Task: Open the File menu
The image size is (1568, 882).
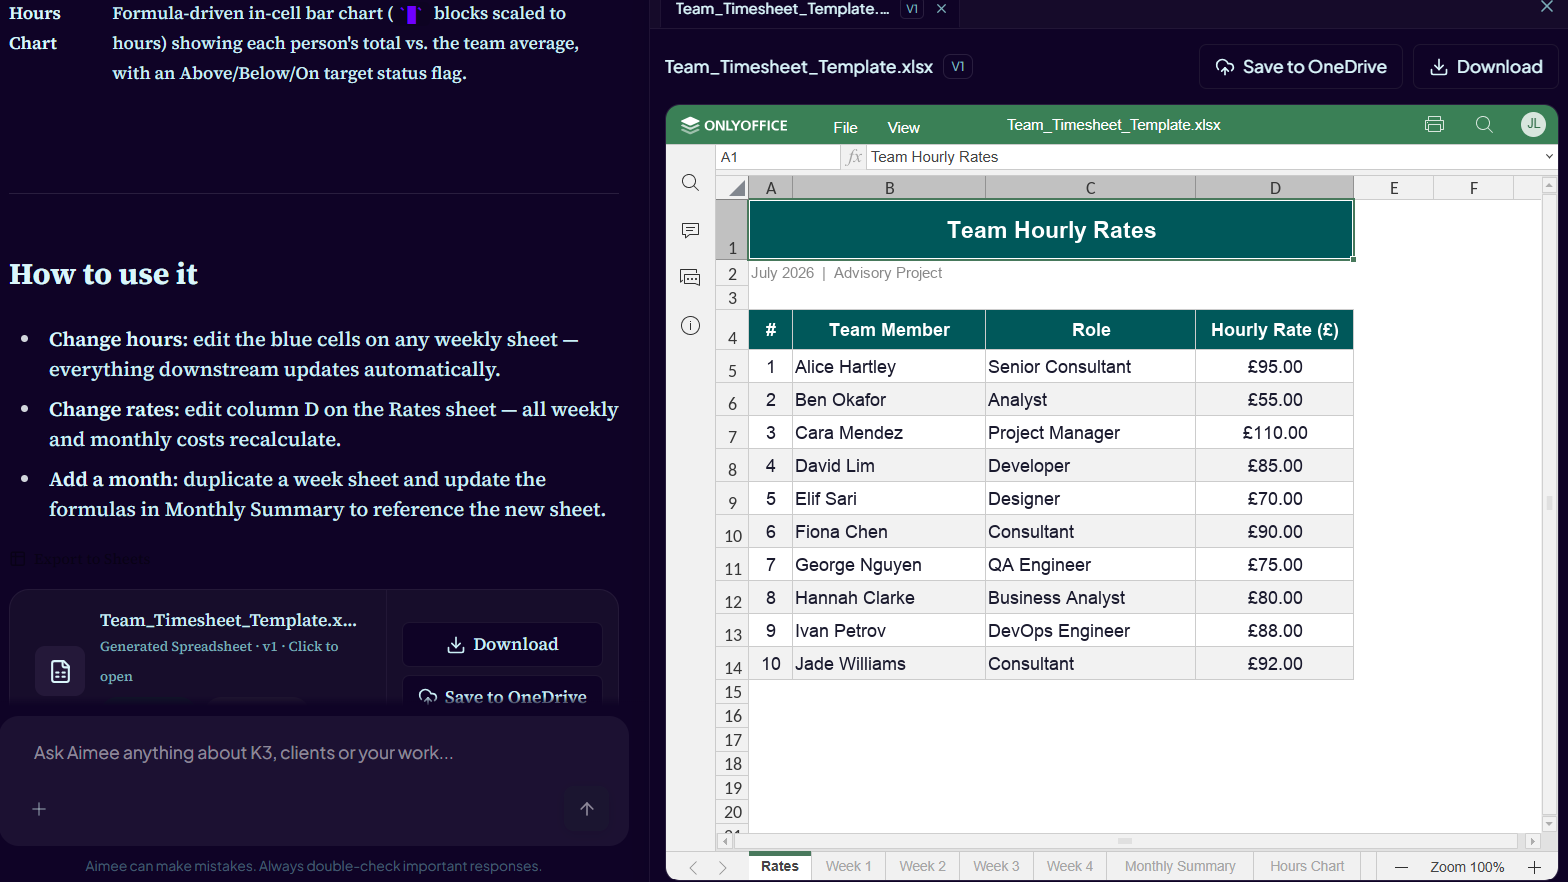Action: click(845, 127)
